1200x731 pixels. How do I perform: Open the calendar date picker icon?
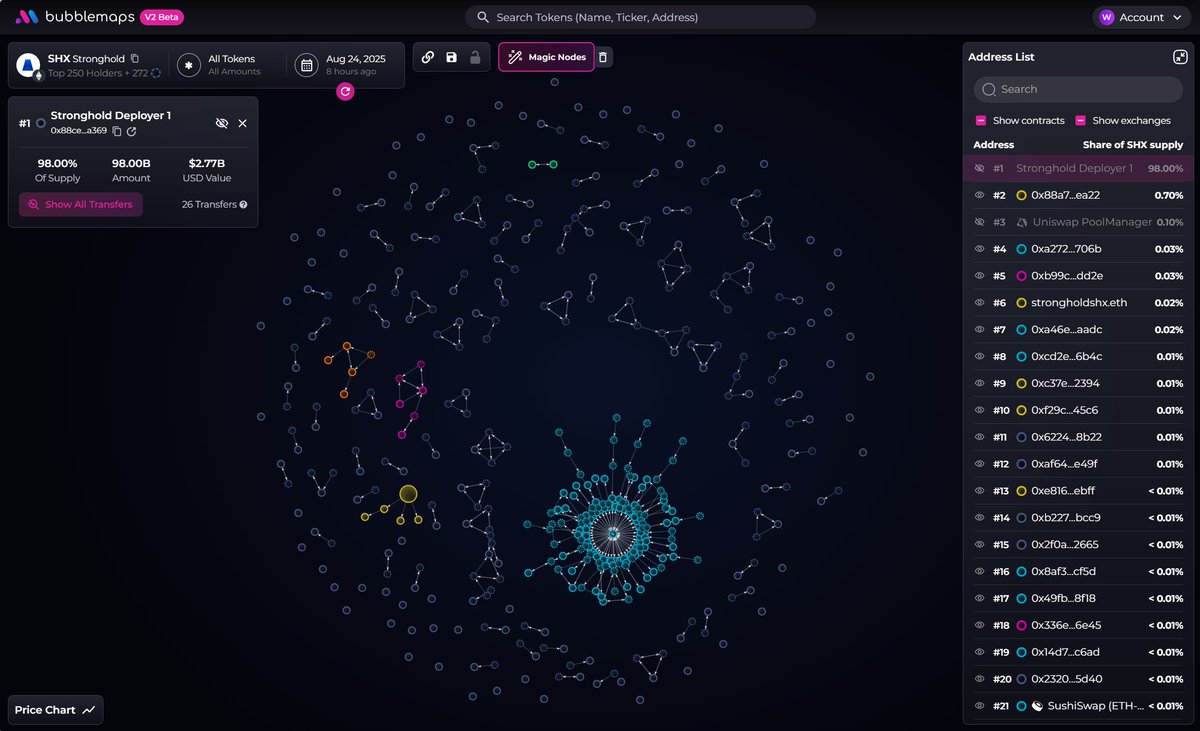point(305,65)
